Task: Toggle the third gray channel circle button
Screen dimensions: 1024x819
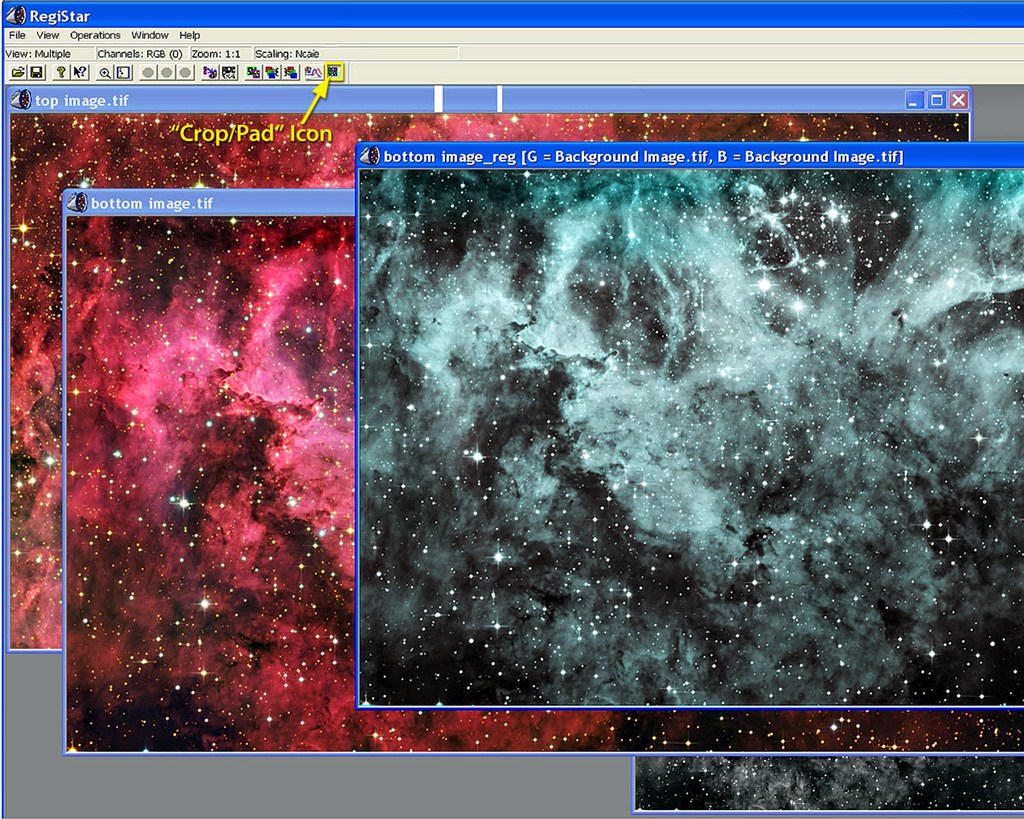Action: point(185,72)
